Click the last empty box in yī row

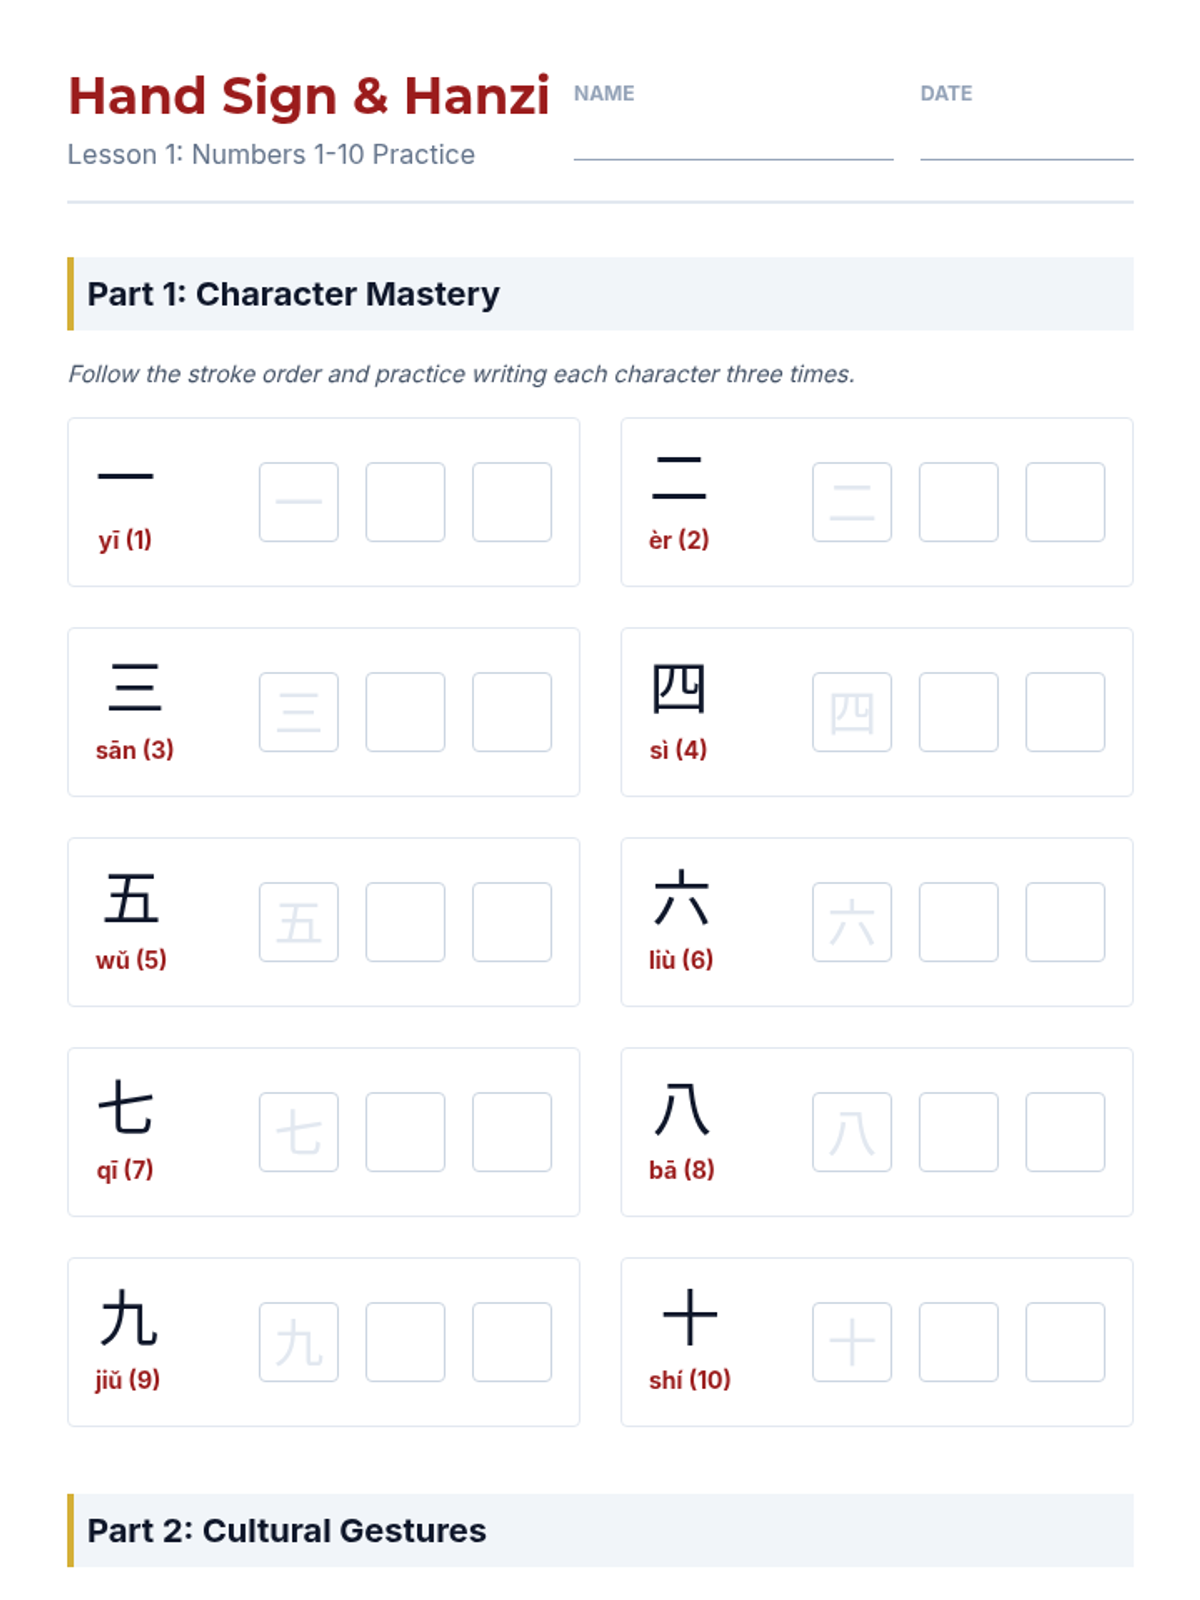coord(512,502)
